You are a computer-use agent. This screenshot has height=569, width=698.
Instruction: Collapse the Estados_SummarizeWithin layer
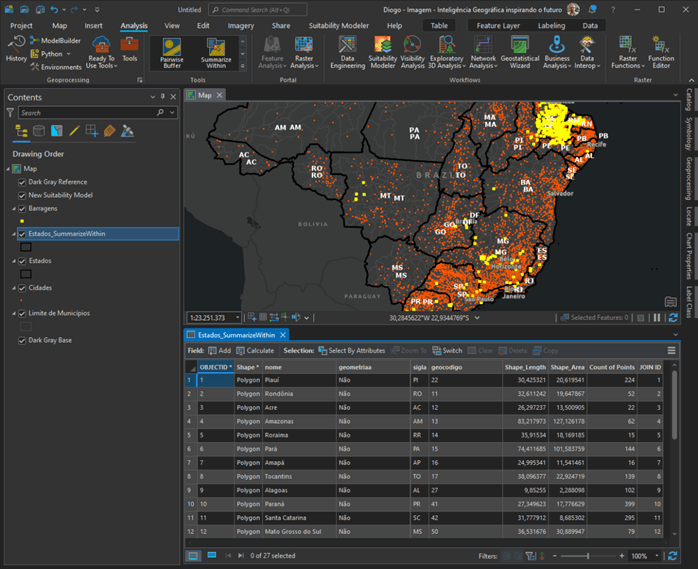click(x=13, y=235)
